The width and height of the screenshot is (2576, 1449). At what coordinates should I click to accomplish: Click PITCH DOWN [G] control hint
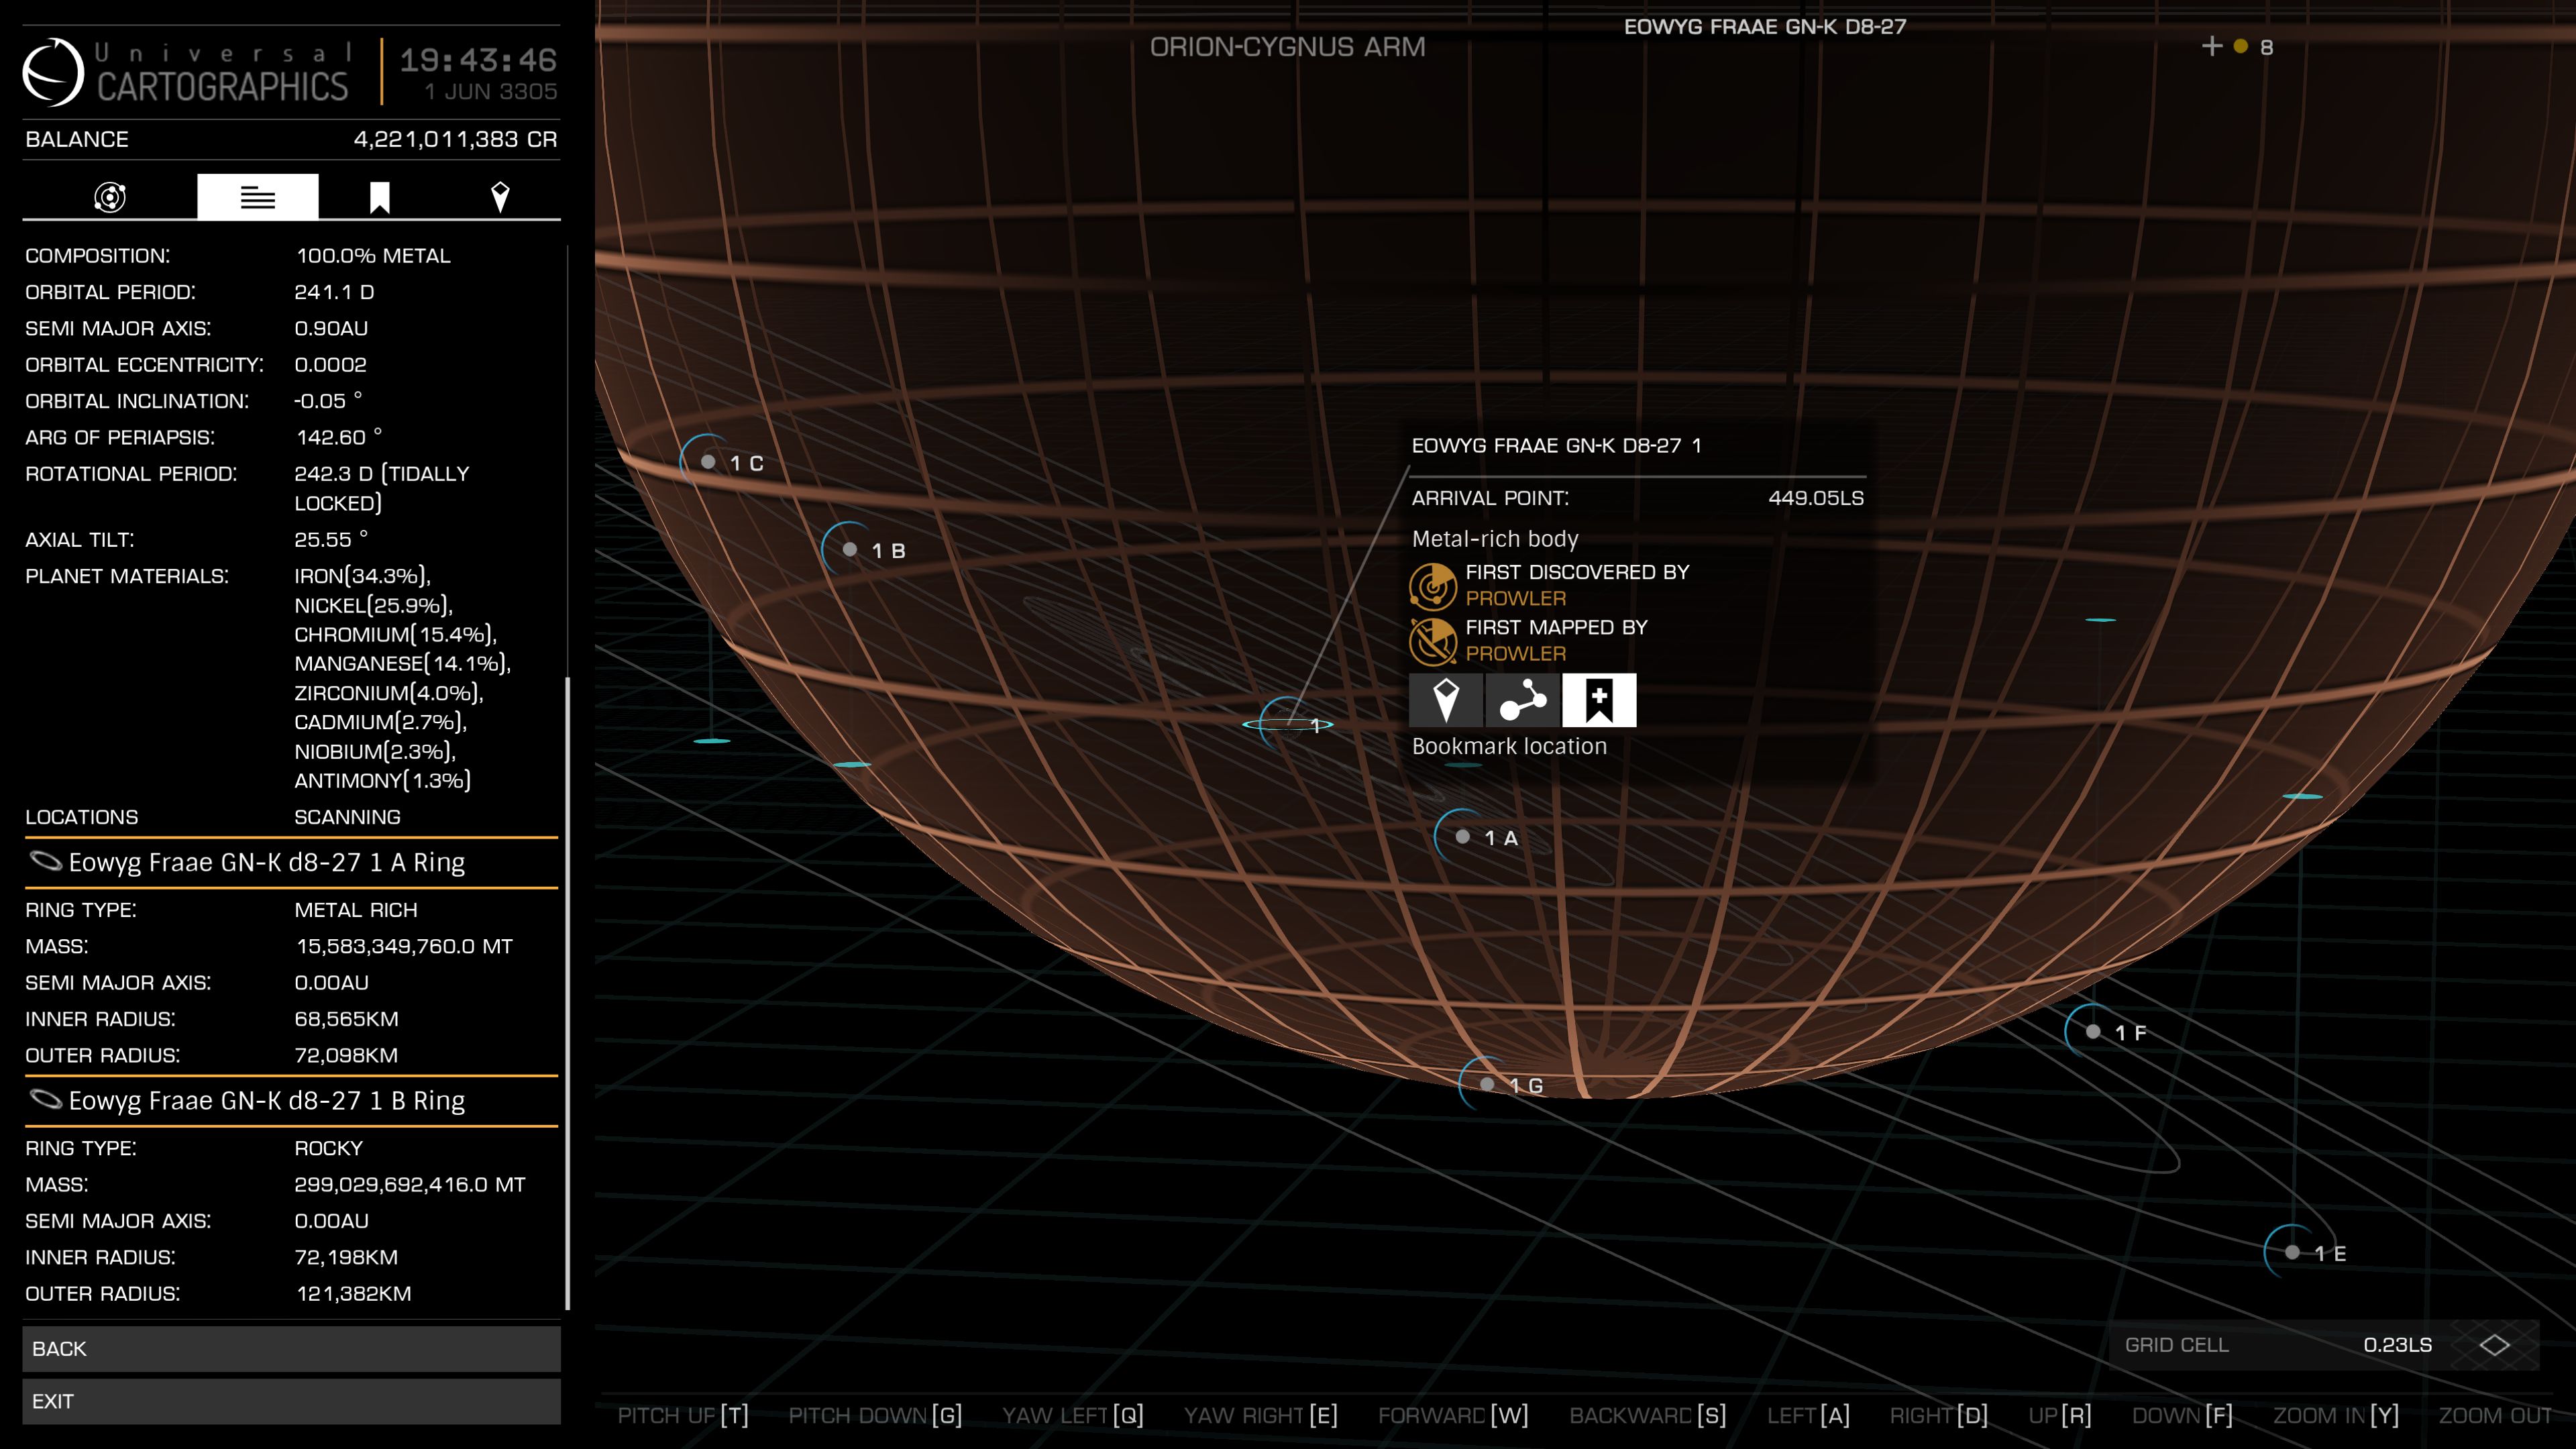click(x=875, y=1415)
